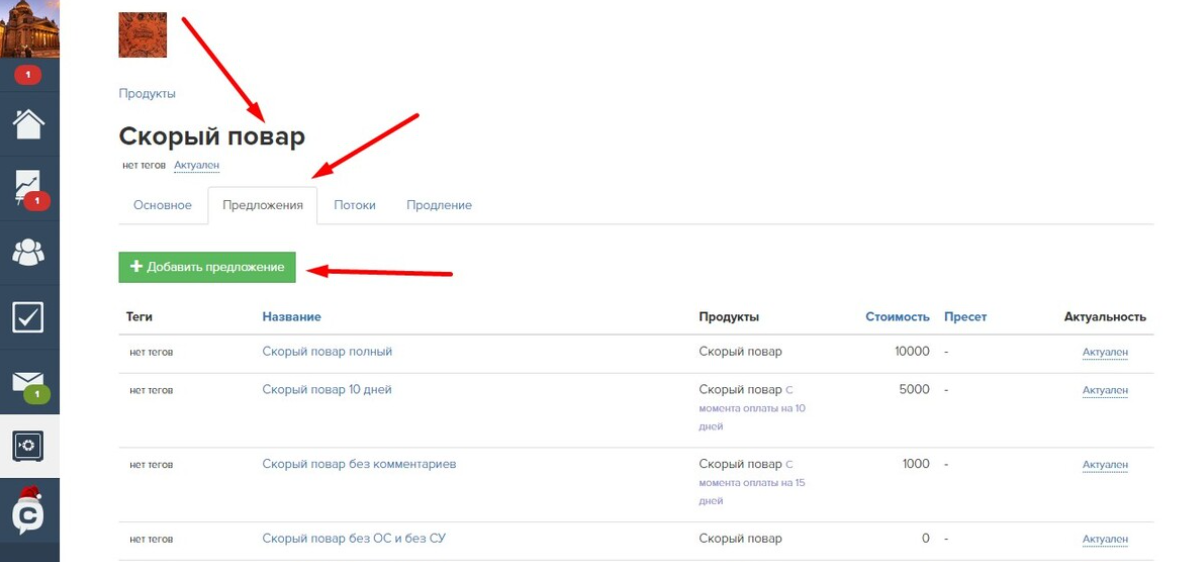Image resolution: width=1198 pixels, height=562 pixels.
Task: Toggle Актуален for 'Скорый повар полный' row
Action: (1105, 353)
